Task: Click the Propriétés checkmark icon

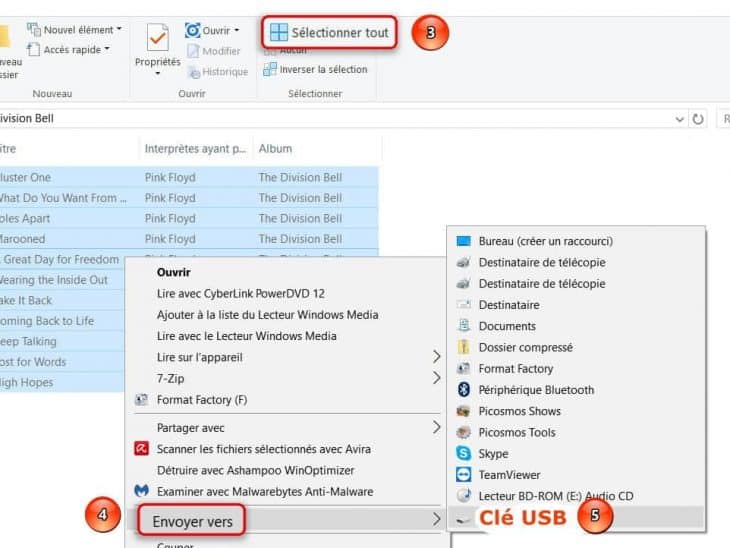Action: [x=157, y=38]
